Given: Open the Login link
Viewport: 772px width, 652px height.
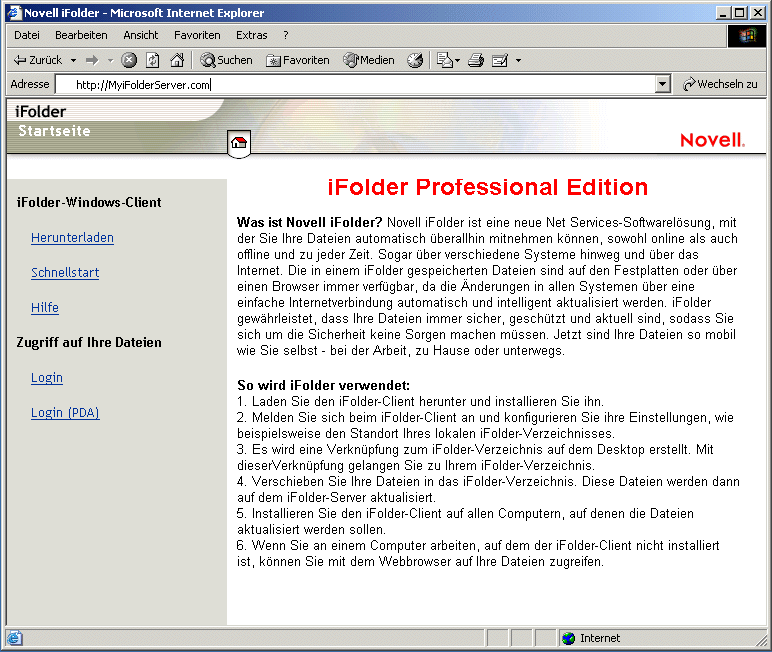Looking at the screenshot, I should click(47, 377).
